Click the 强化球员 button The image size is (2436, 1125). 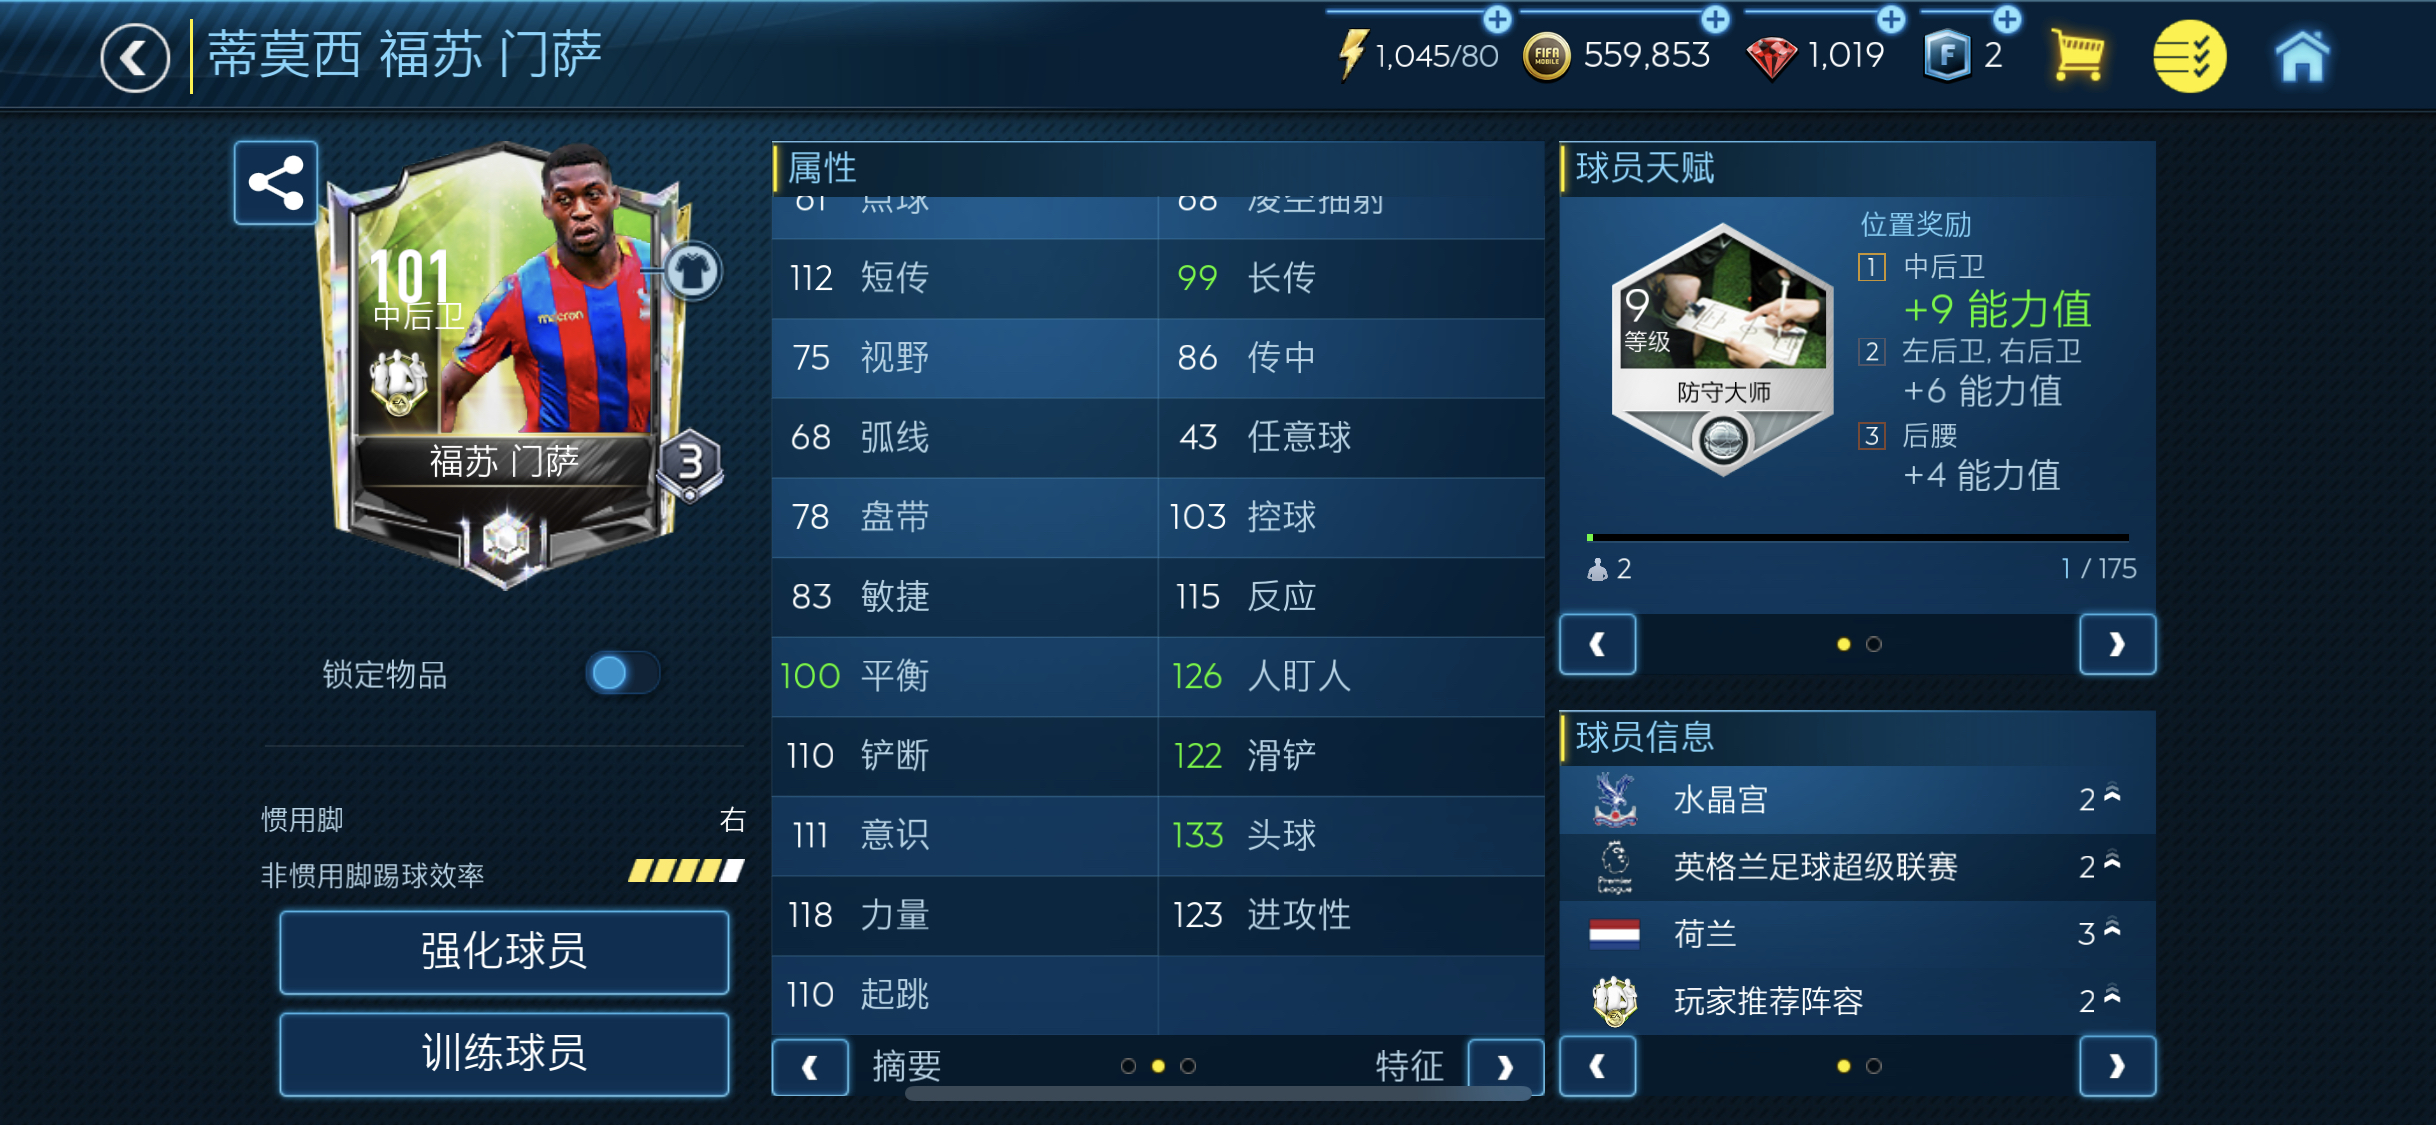pos(504,951)
